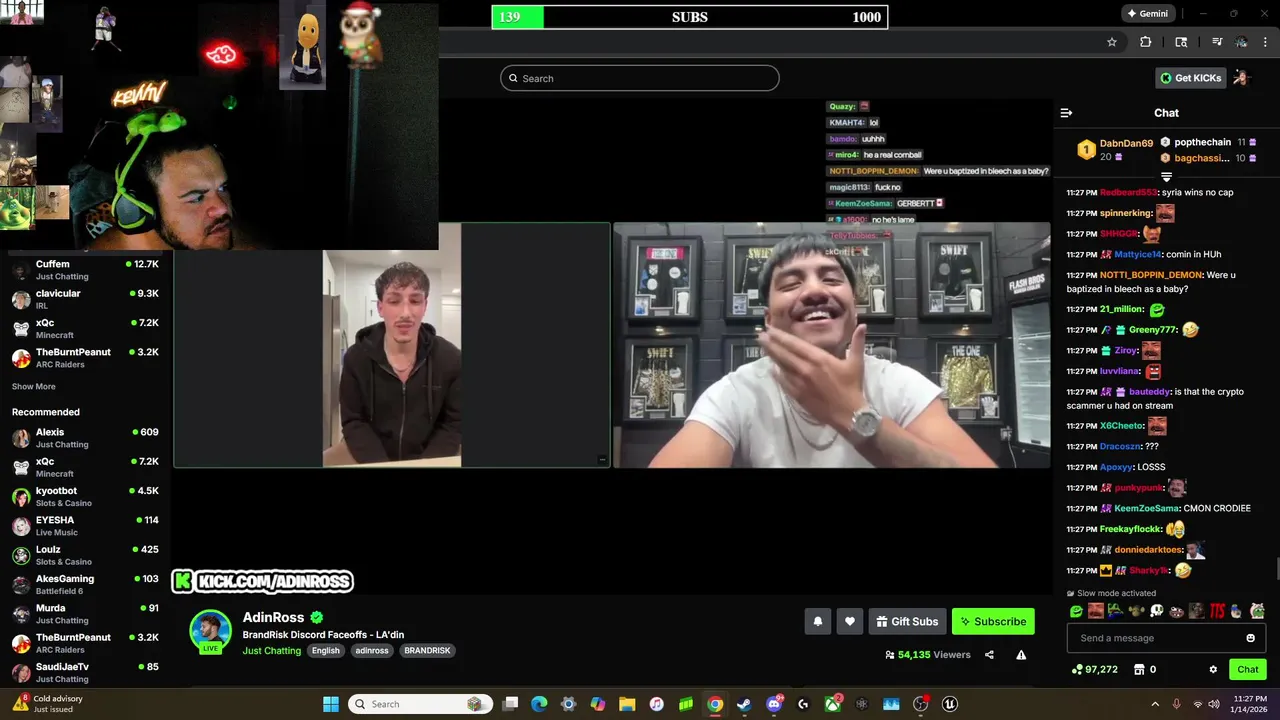Viewport: 1280px width, 720px height.
Task: Expand the chat leaderboard chevron
Action: 1166,177
